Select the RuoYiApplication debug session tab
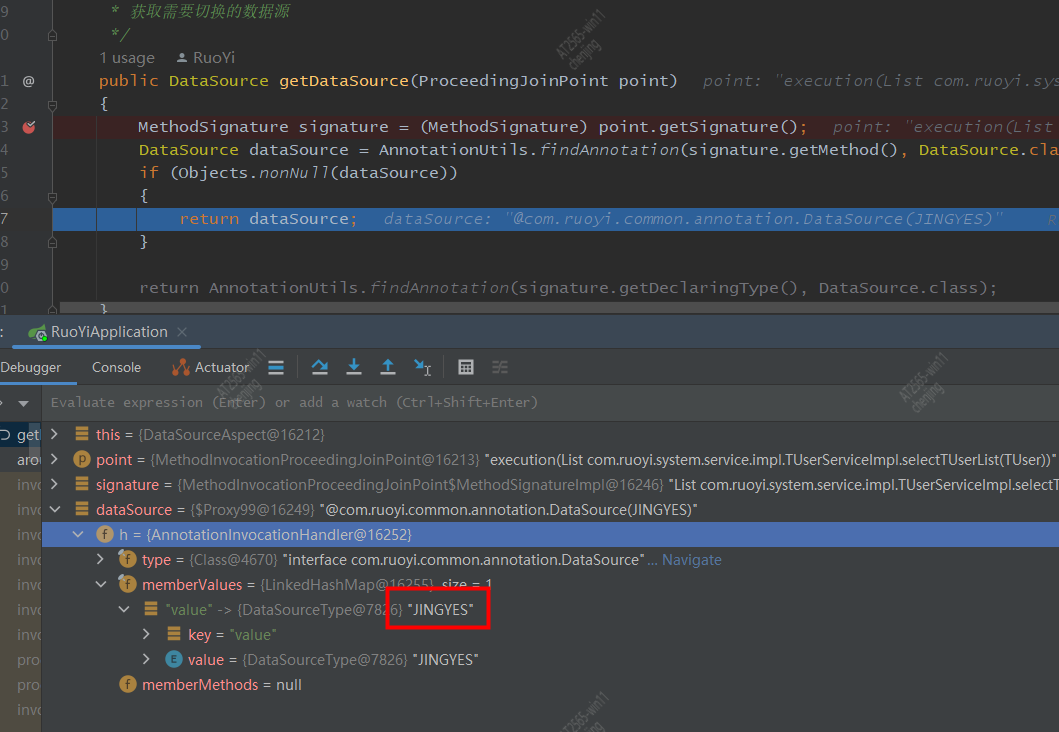 click(109, 332)
